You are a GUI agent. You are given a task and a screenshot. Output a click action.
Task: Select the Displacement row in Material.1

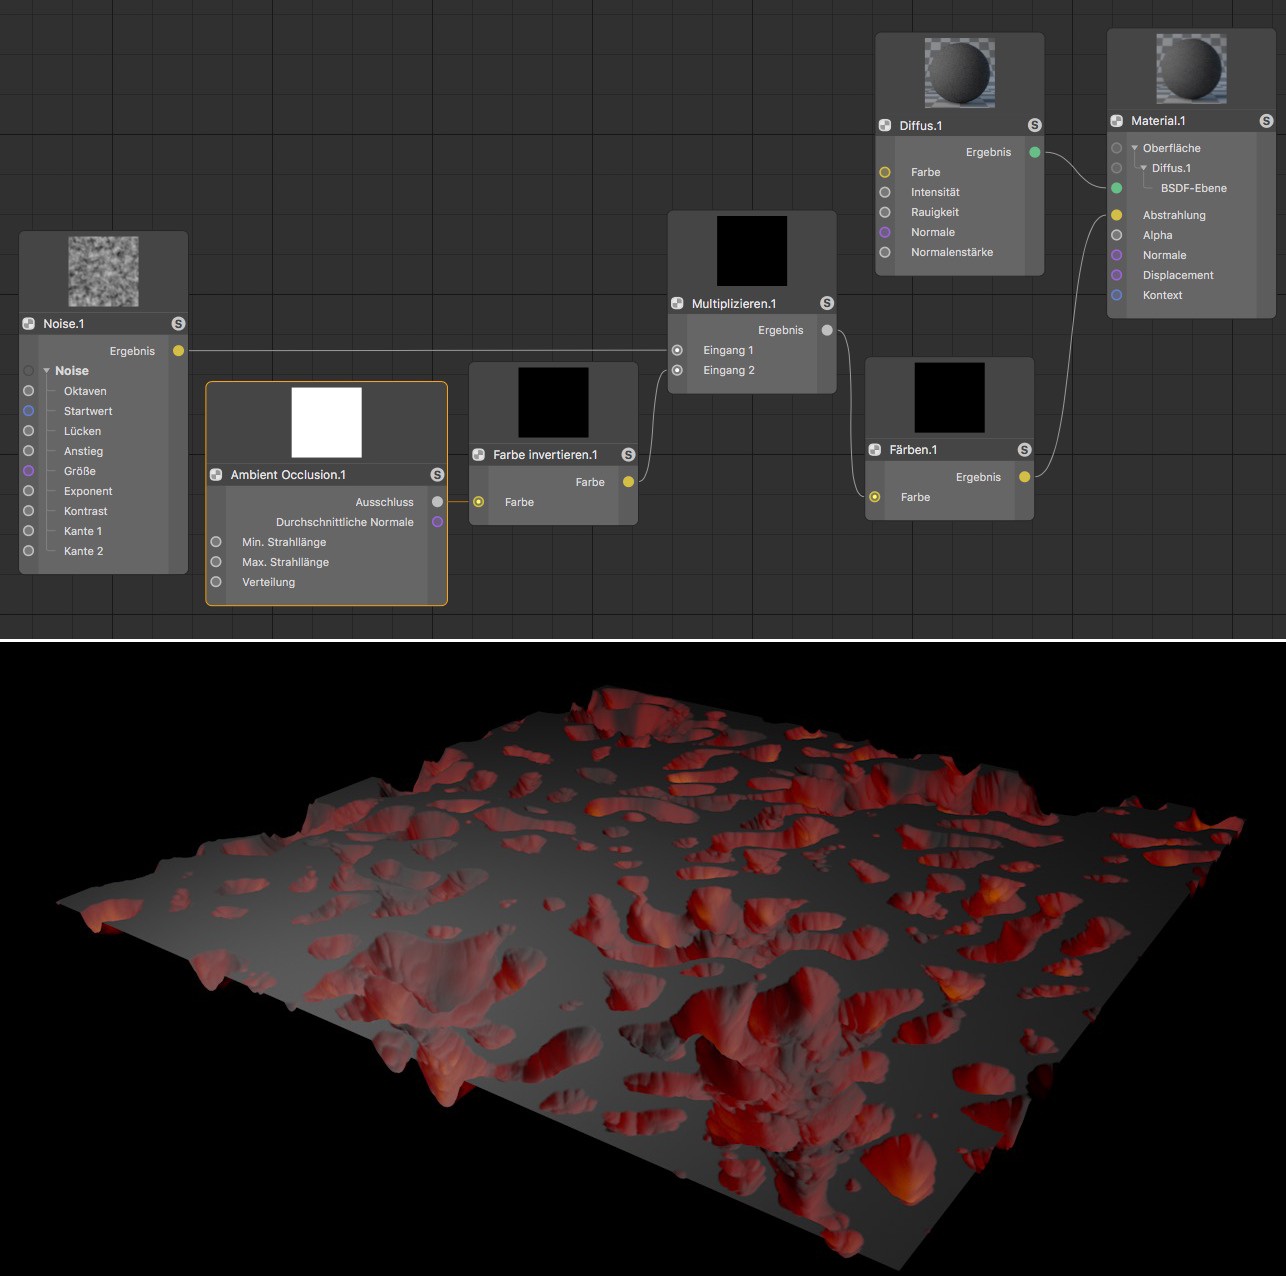(1178, 275)
